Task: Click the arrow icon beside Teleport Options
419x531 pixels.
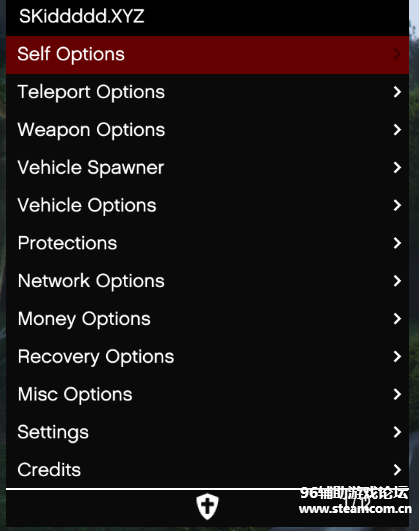Action: coord(397,92)
